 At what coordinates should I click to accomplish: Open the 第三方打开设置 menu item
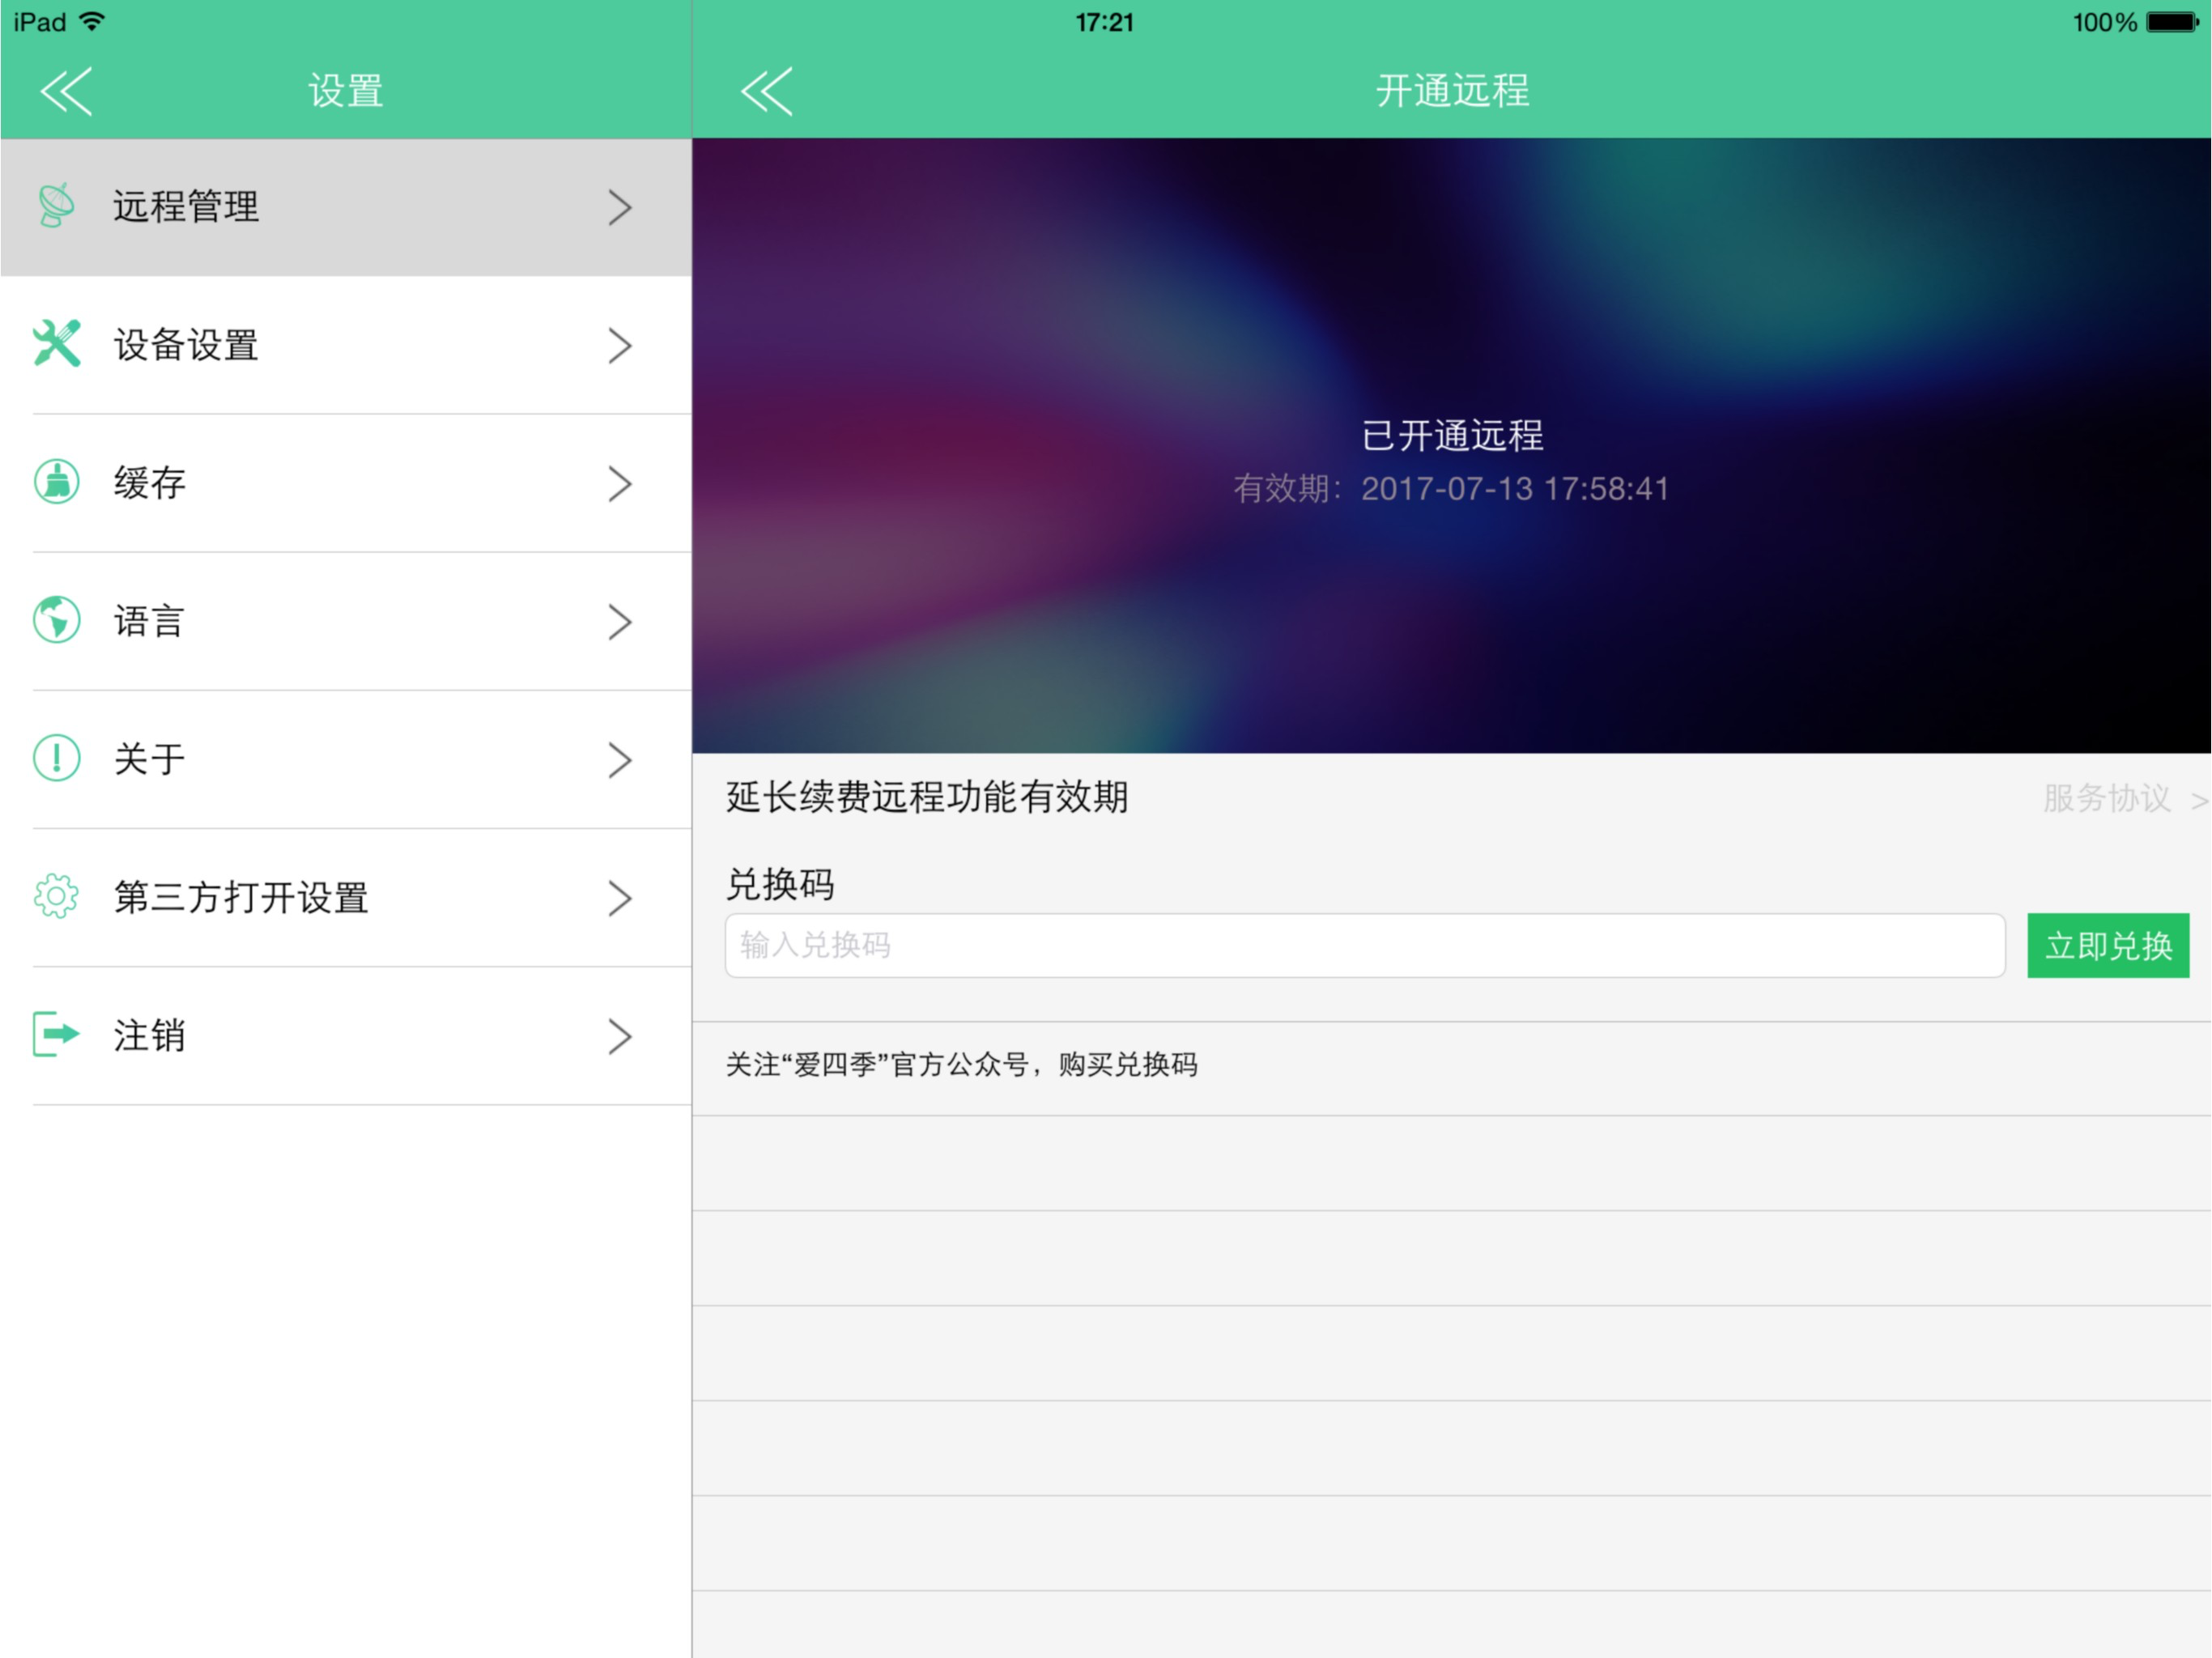[x=346, y=897]
